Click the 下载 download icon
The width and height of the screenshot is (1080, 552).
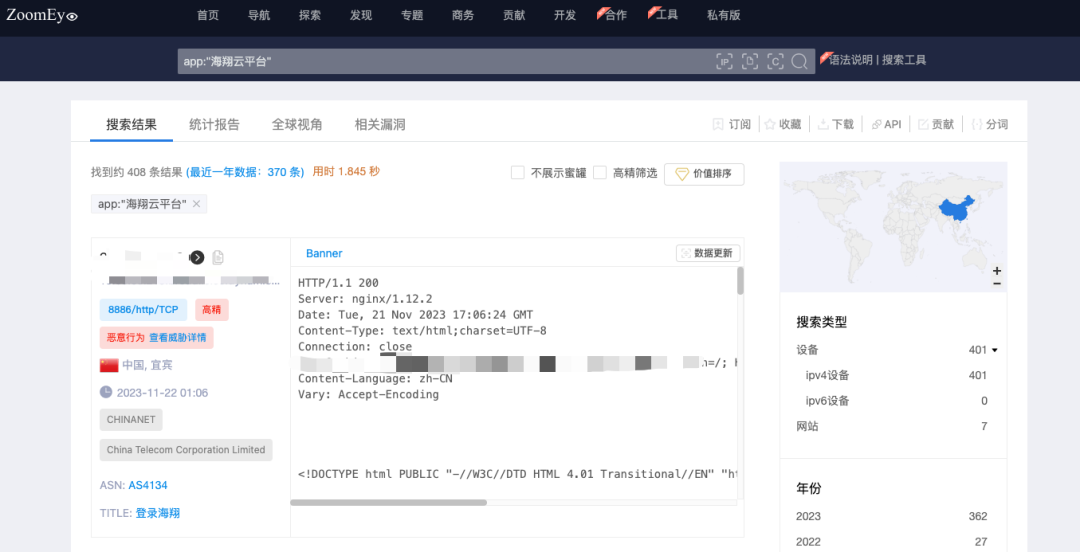(822, 124)
